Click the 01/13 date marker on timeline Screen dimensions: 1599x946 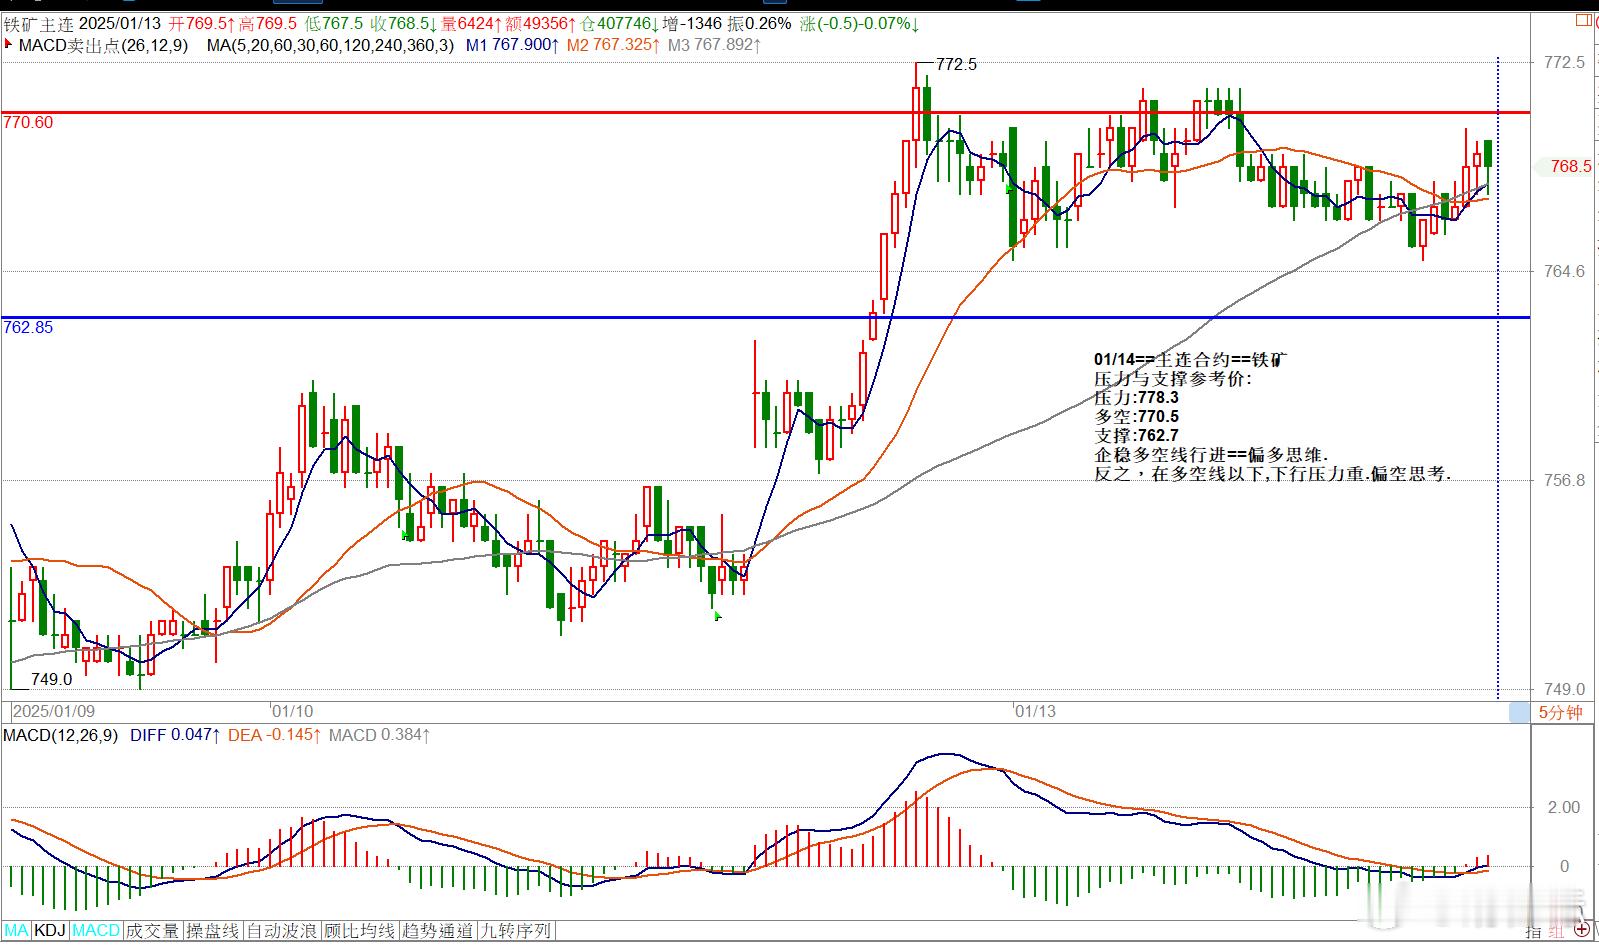(x=1035, y=712)
